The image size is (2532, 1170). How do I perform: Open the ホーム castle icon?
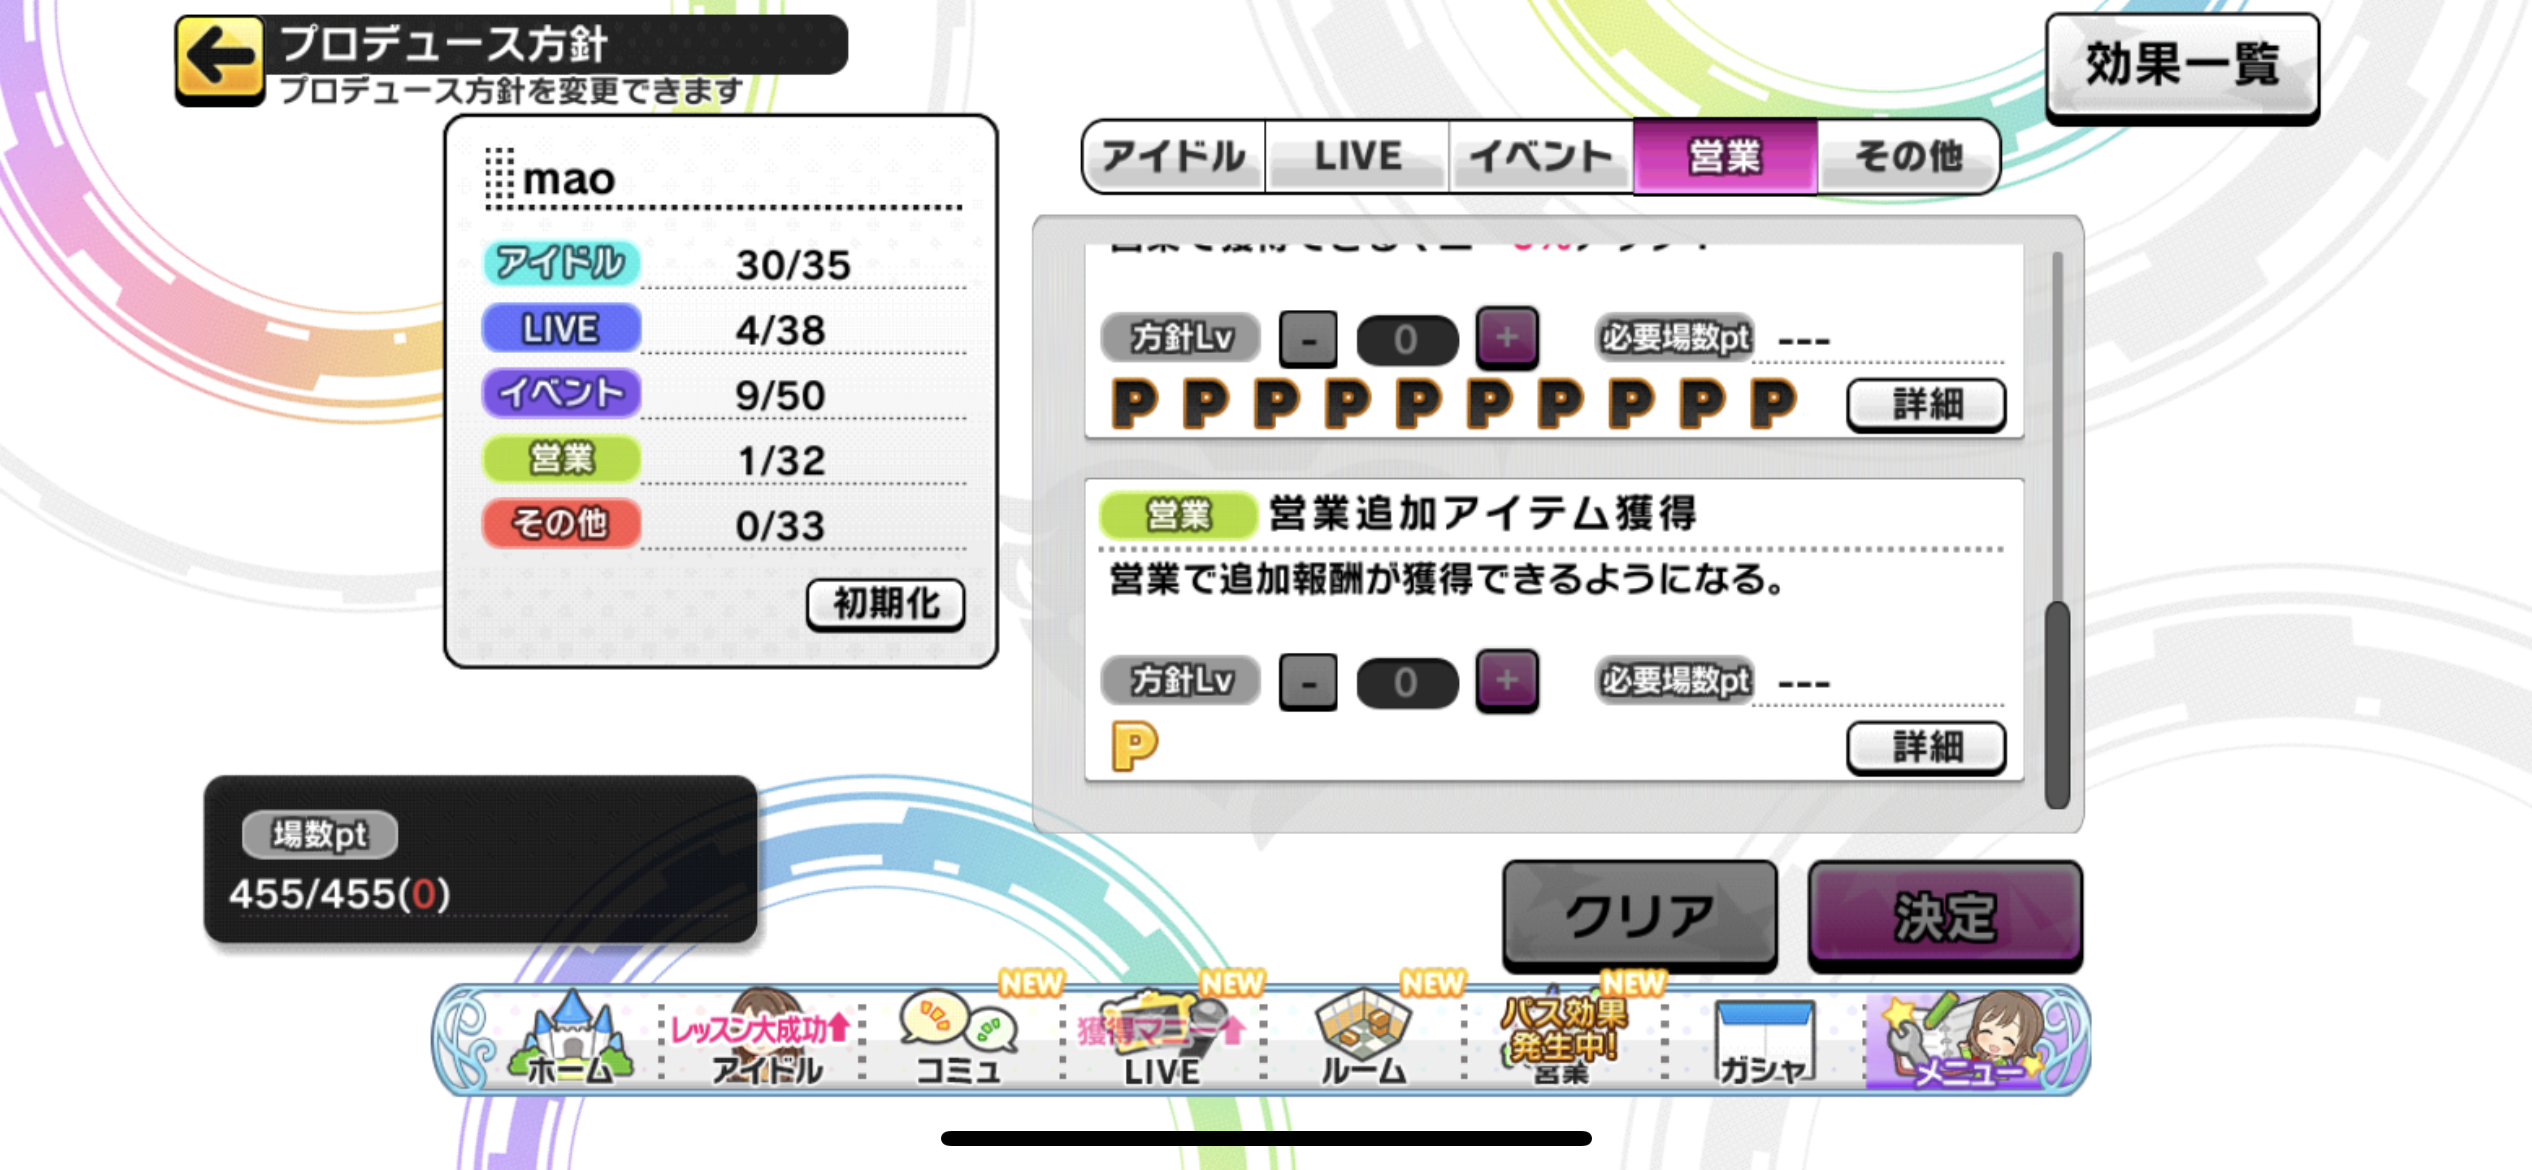click(x=570, y=1040)
